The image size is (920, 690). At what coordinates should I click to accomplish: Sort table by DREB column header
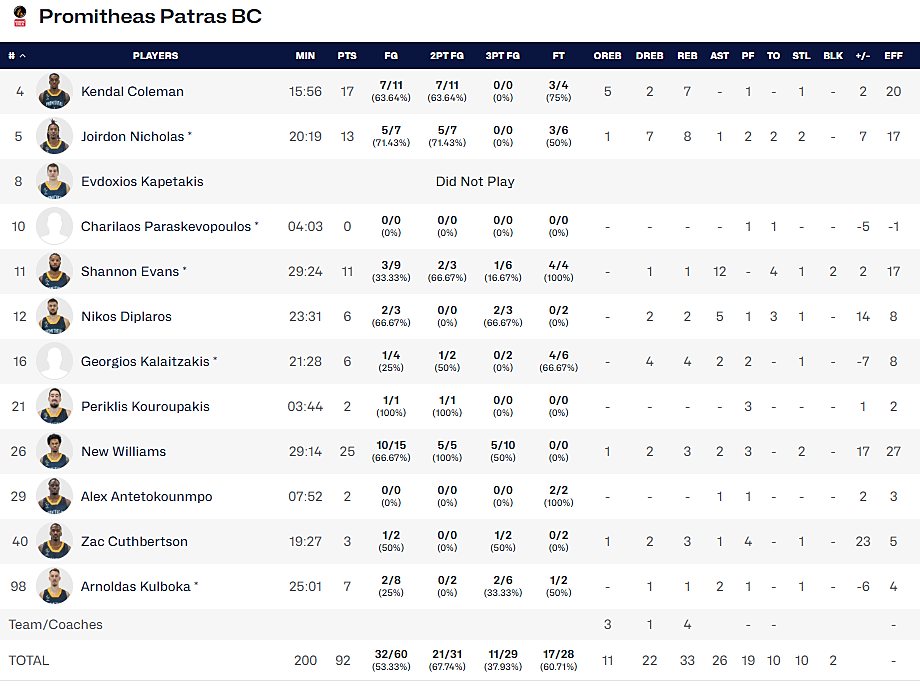coord(650,56)
